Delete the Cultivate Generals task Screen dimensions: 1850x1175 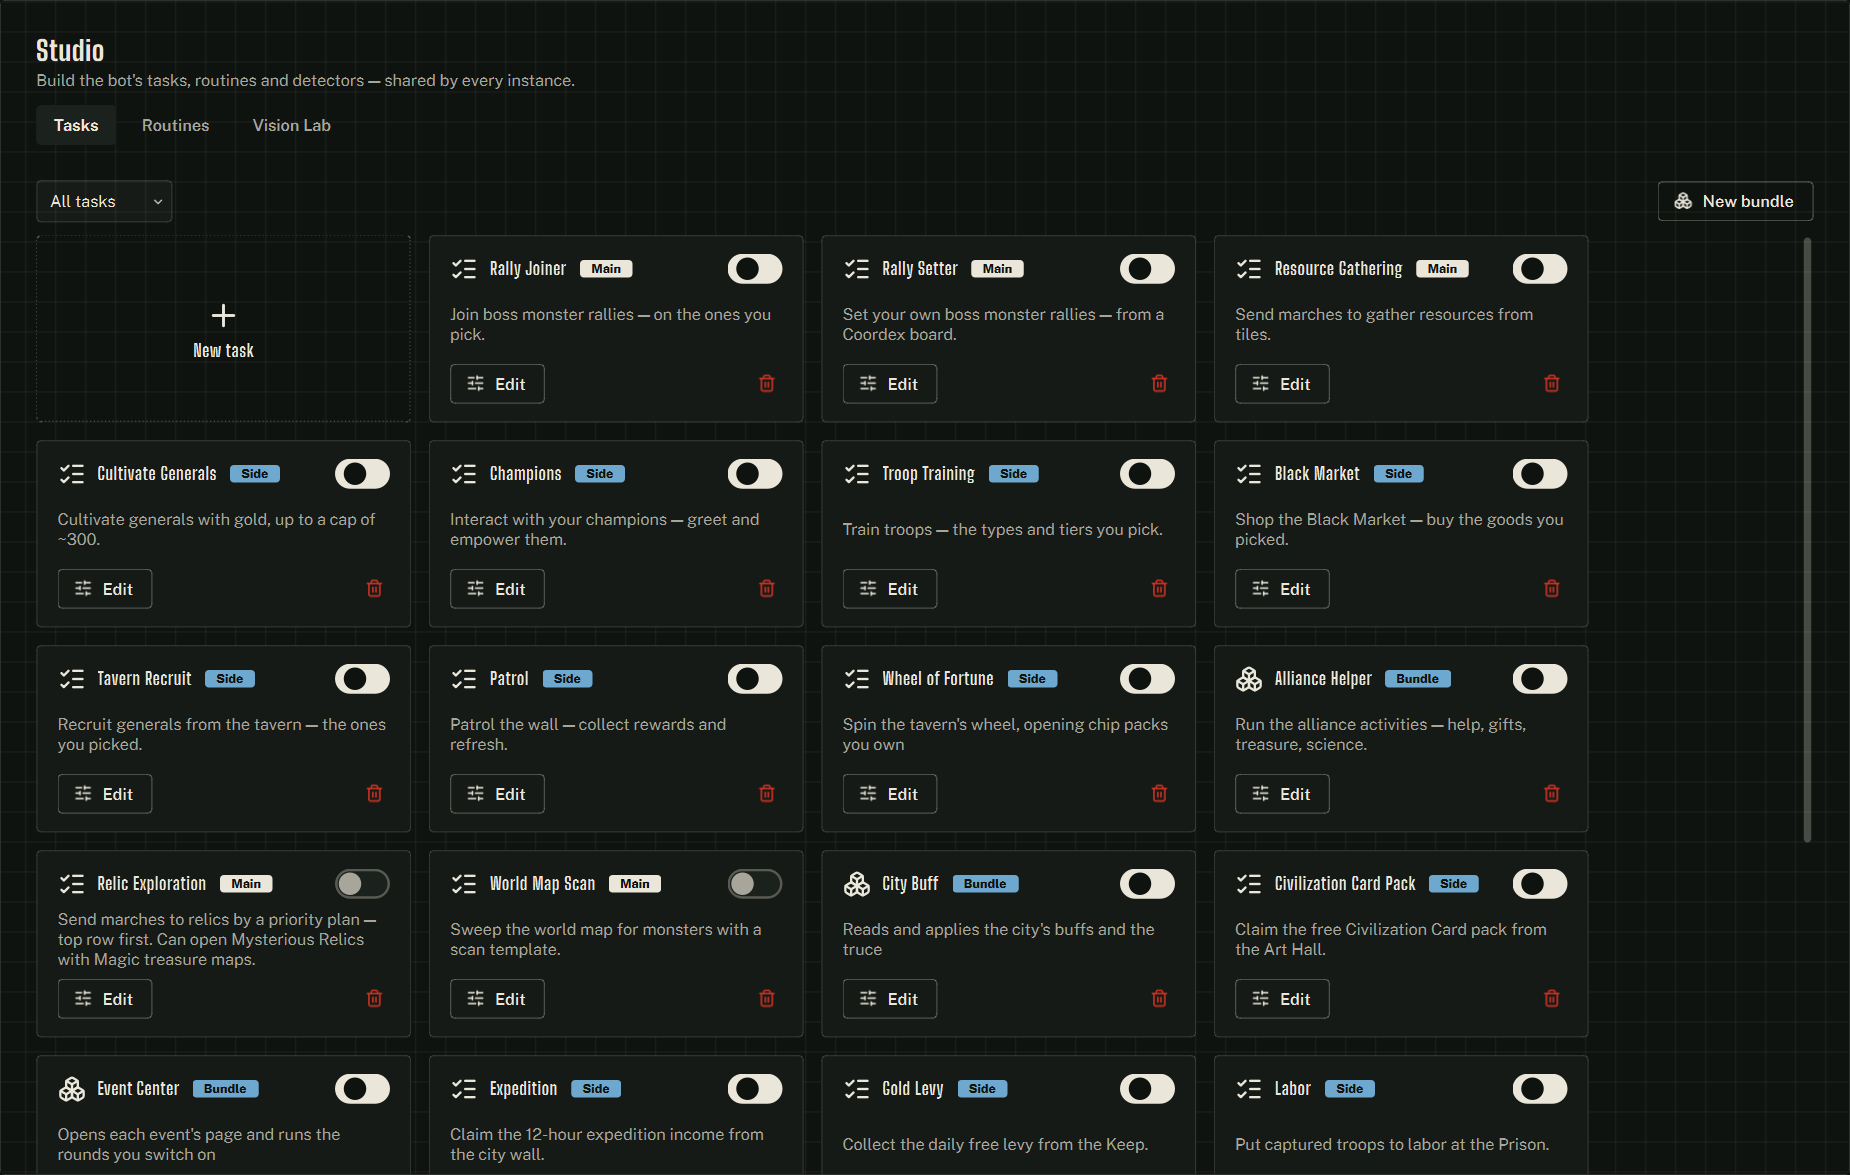(x=374, y=589)
